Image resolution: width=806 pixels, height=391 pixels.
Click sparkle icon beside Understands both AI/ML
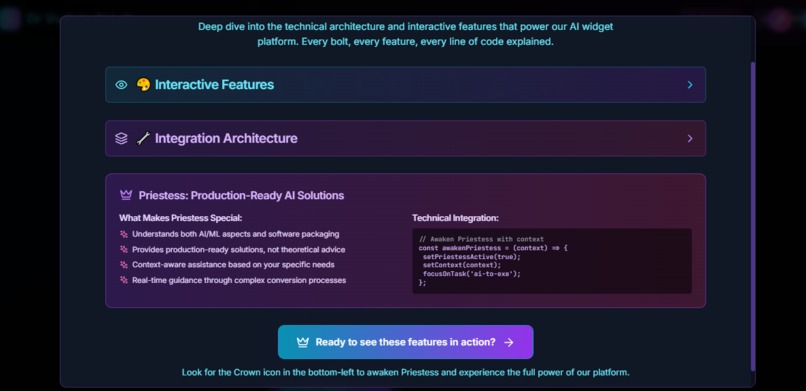(x=124, y=234)
